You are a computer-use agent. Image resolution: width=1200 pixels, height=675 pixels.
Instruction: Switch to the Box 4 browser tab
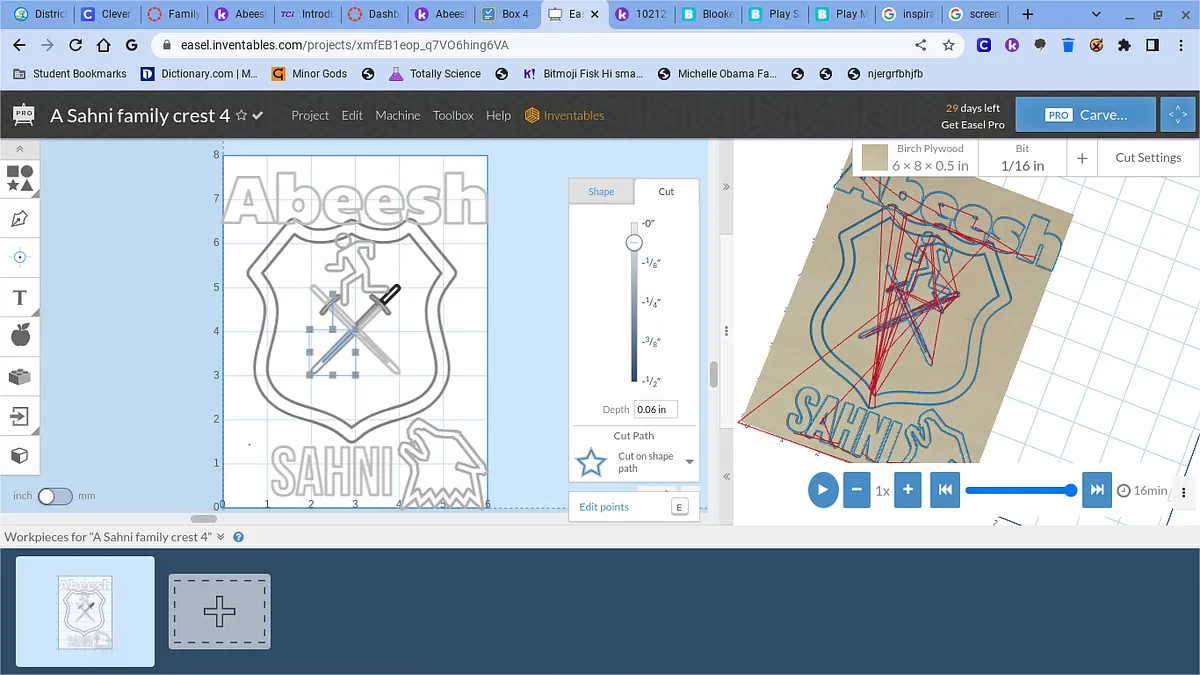click(x=507, y=14)
